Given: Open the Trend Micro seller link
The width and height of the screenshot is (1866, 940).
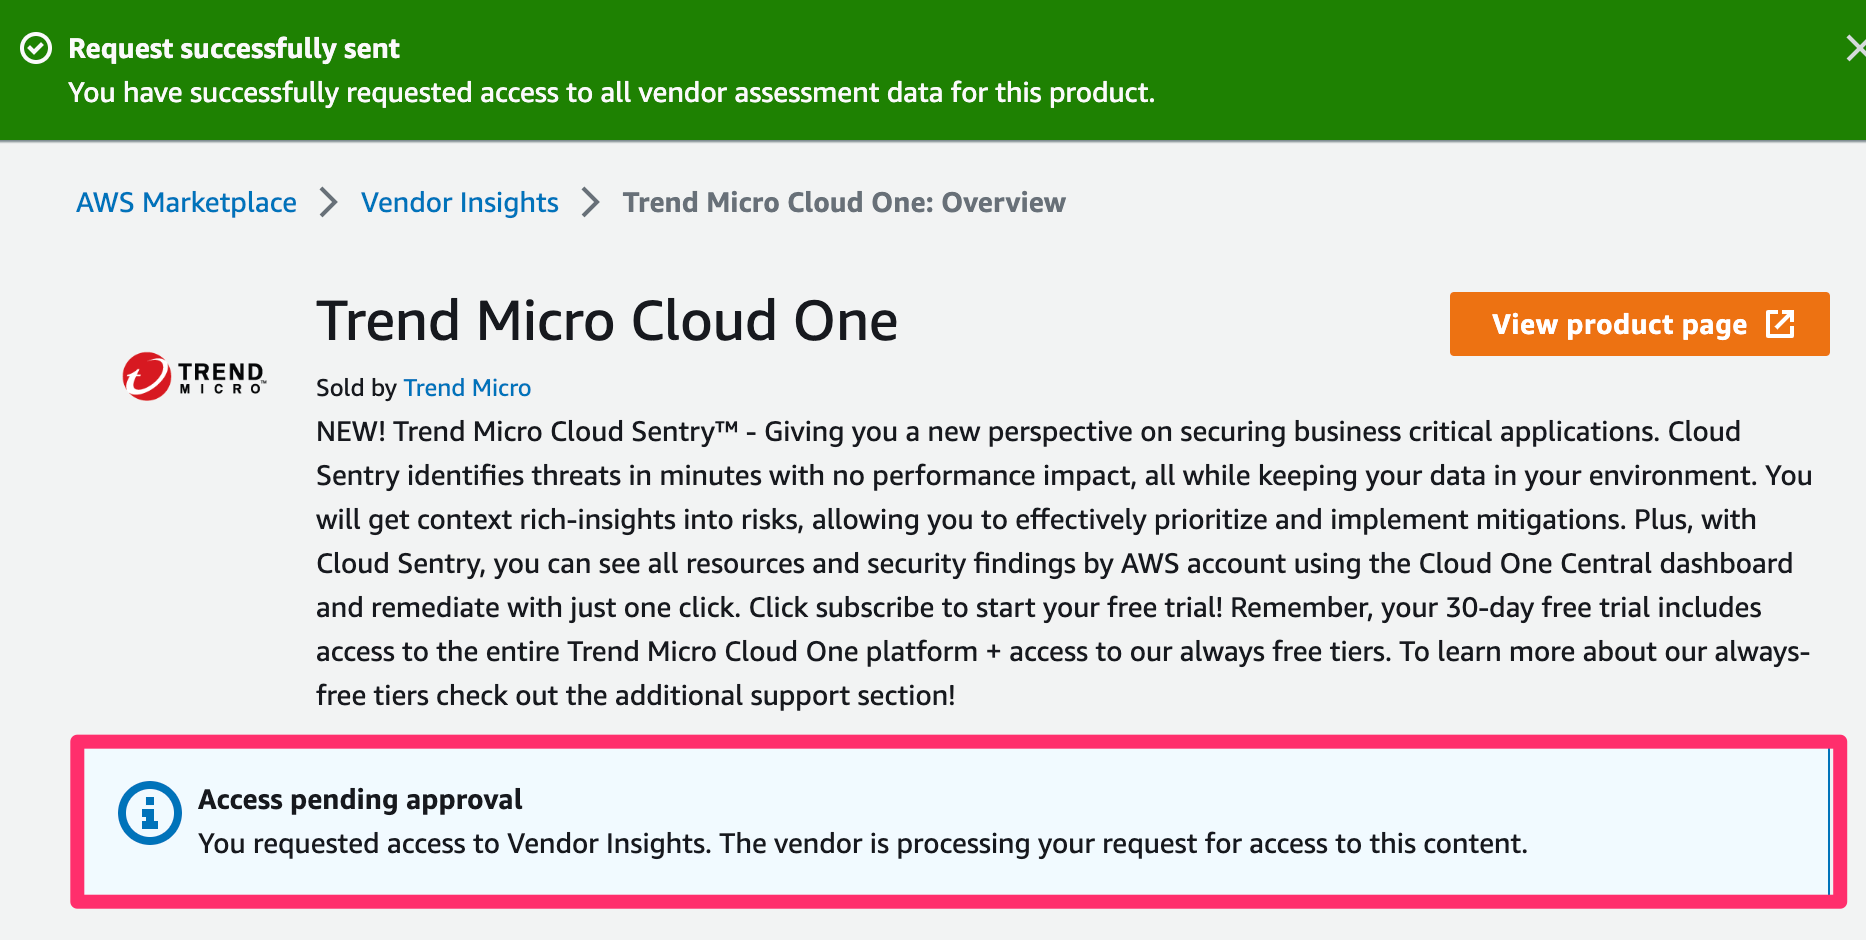Looking at the screenshot, I should tap(466, 388).
